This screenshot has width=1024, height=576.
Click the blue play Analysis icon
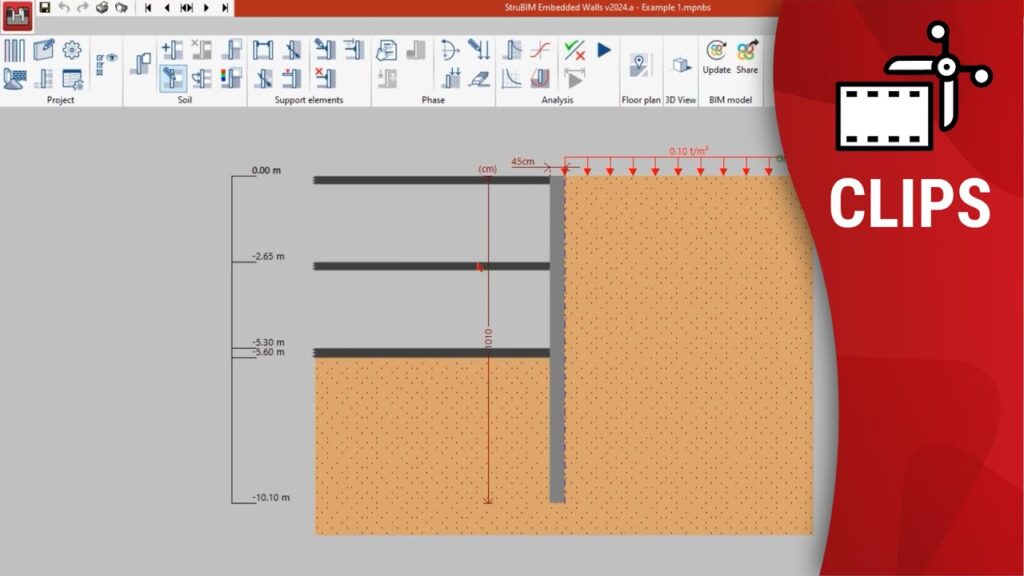pyautogui.click(x=604, y=49)
